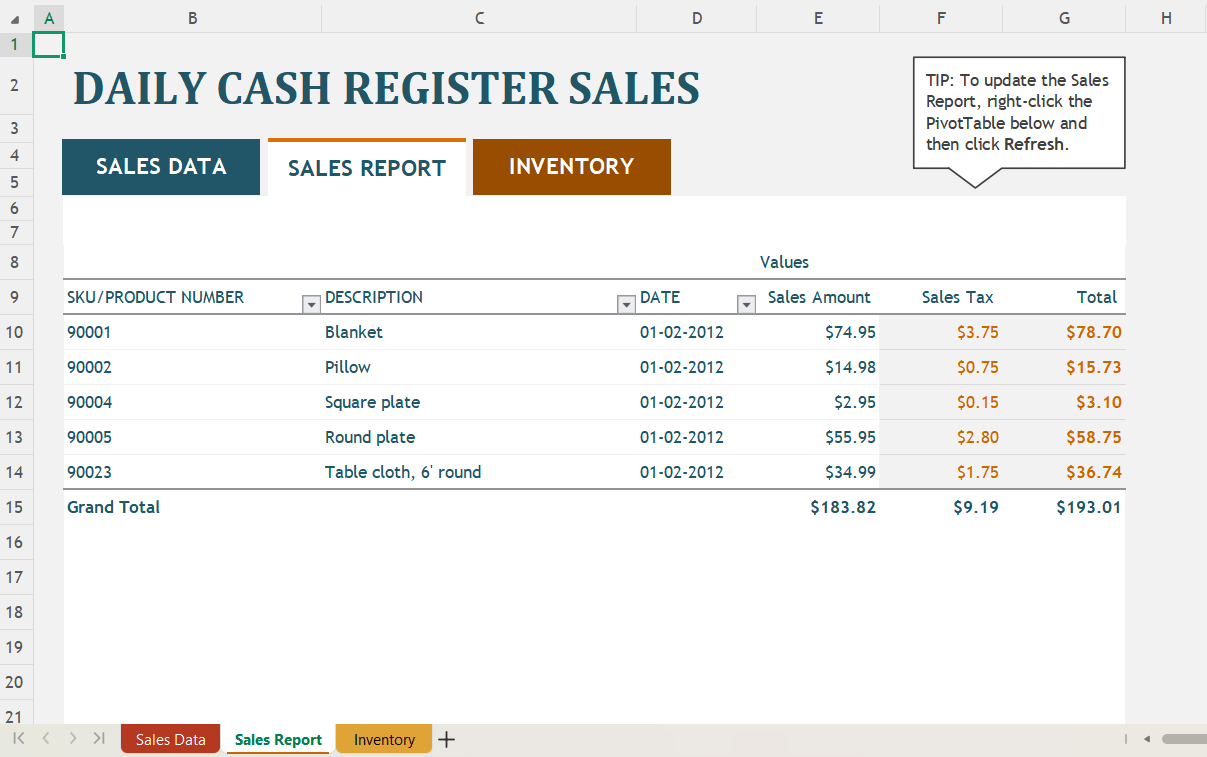The width and height of the screenshot is (1207, 757).
Task: Select column D header
Action: [x=697, y=18]
